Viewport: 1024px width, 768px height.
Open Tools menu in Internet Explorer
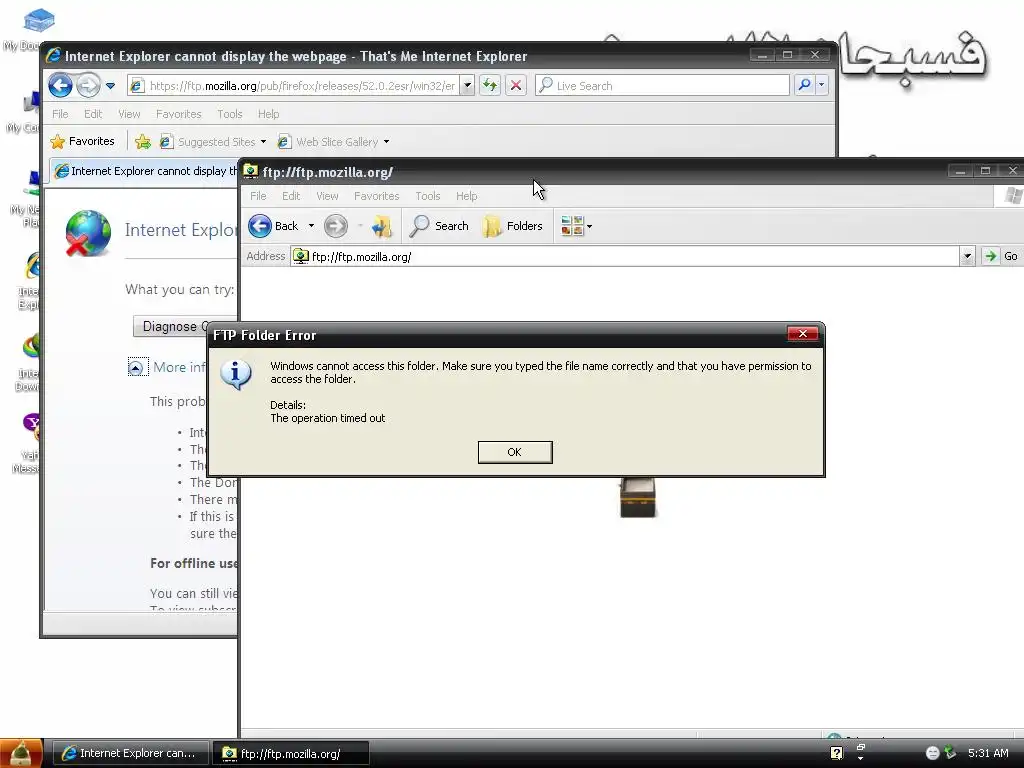[x=230, y=114]
